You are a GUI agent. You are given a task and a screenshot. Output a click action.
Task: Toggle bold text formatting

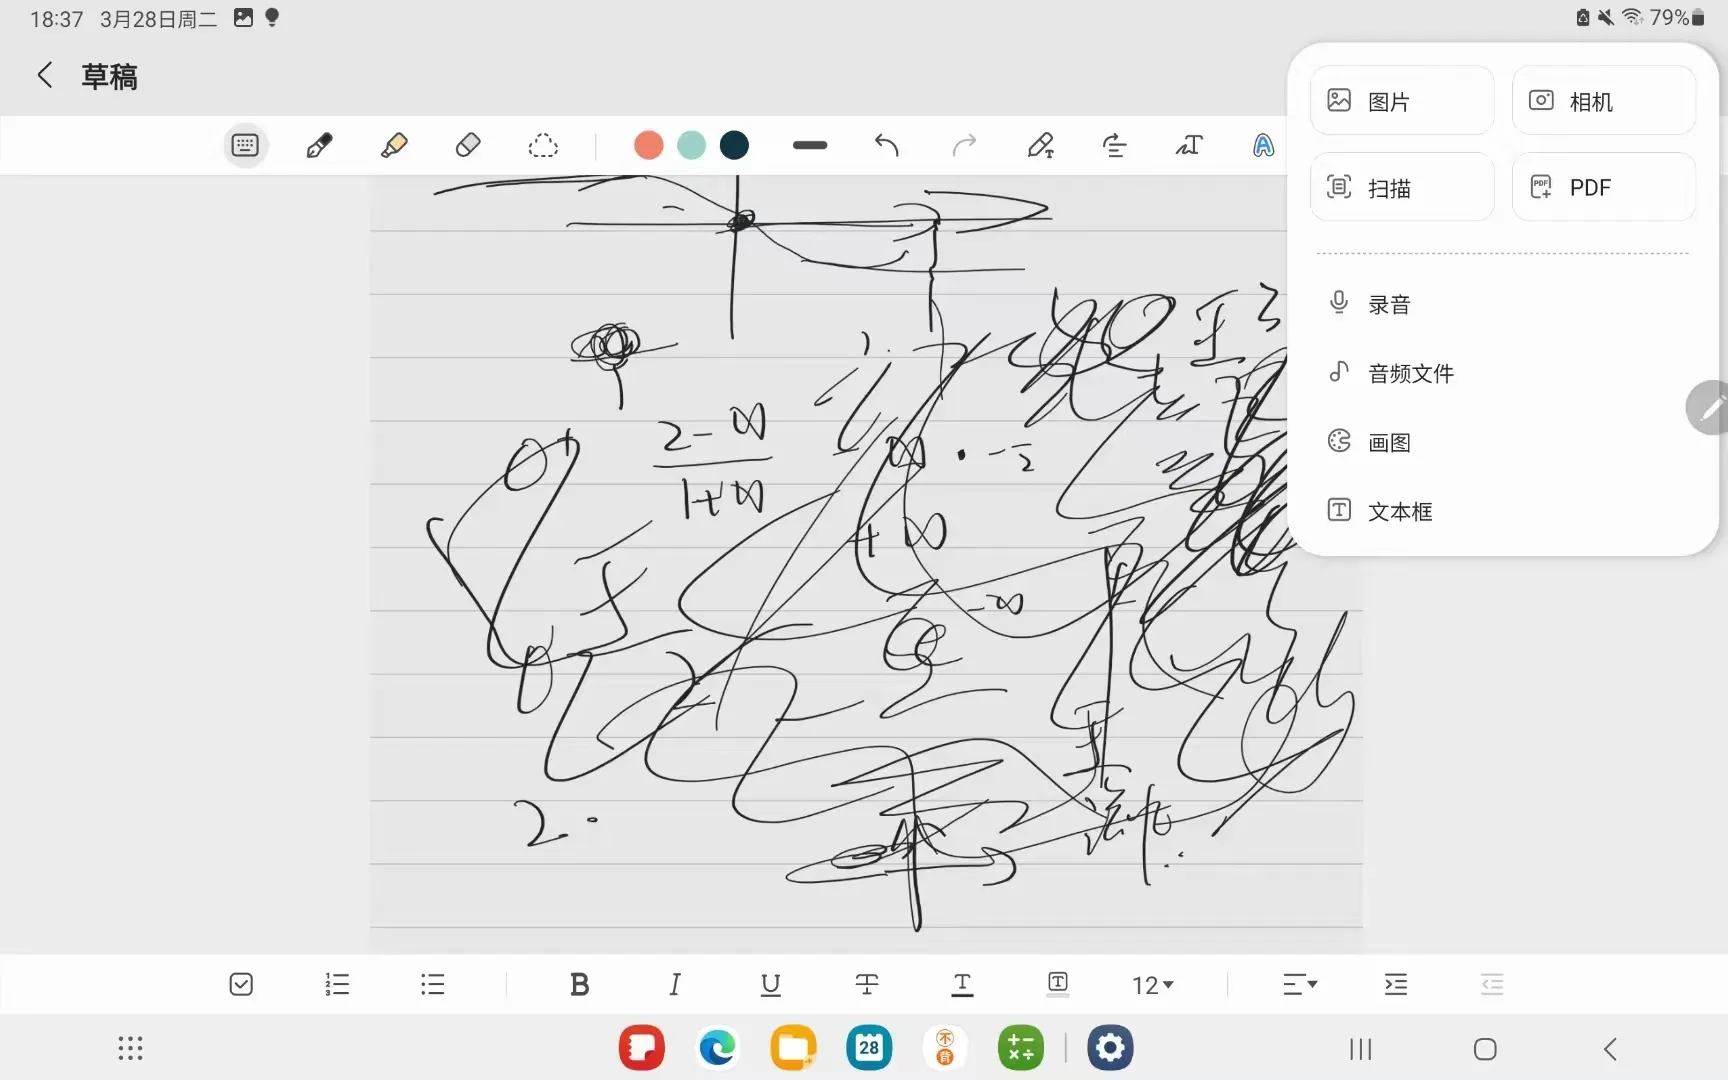point(579,985)
